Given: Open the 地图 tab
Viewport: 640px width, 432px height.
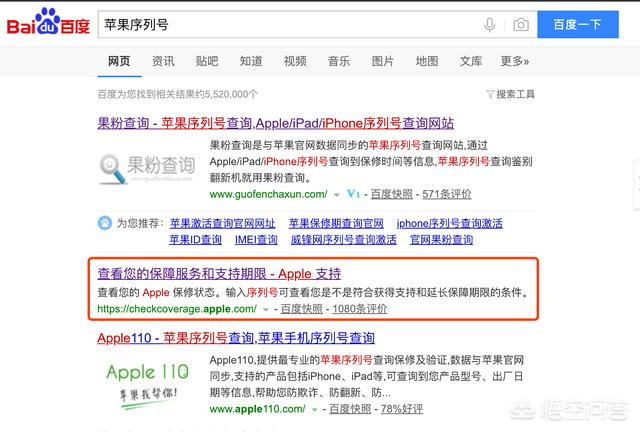Looking at the screenshot, I should point(427,61).
